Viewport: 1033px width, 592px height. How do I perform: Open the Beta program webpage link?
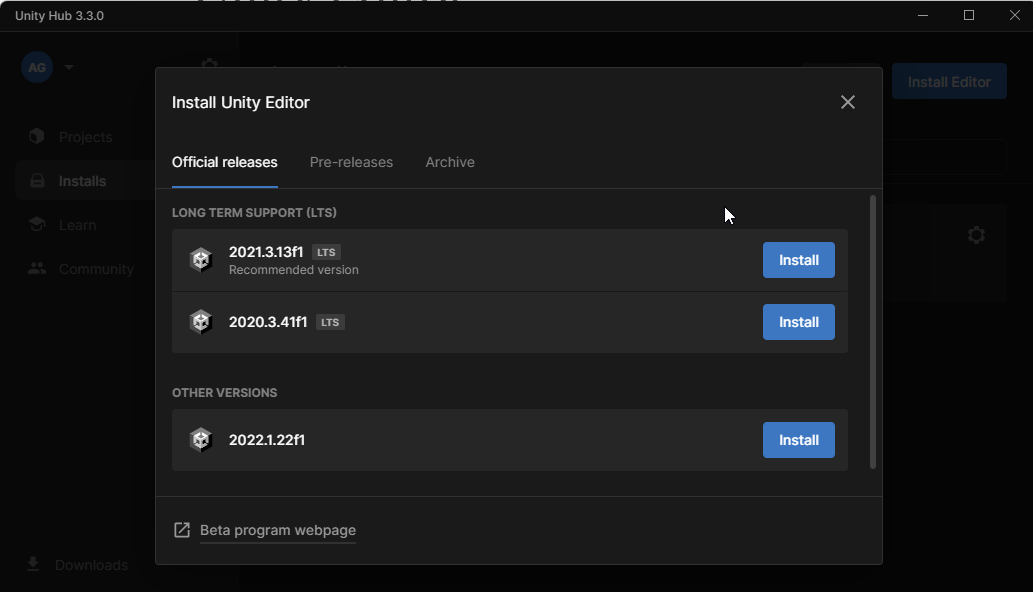click(277, 530)
